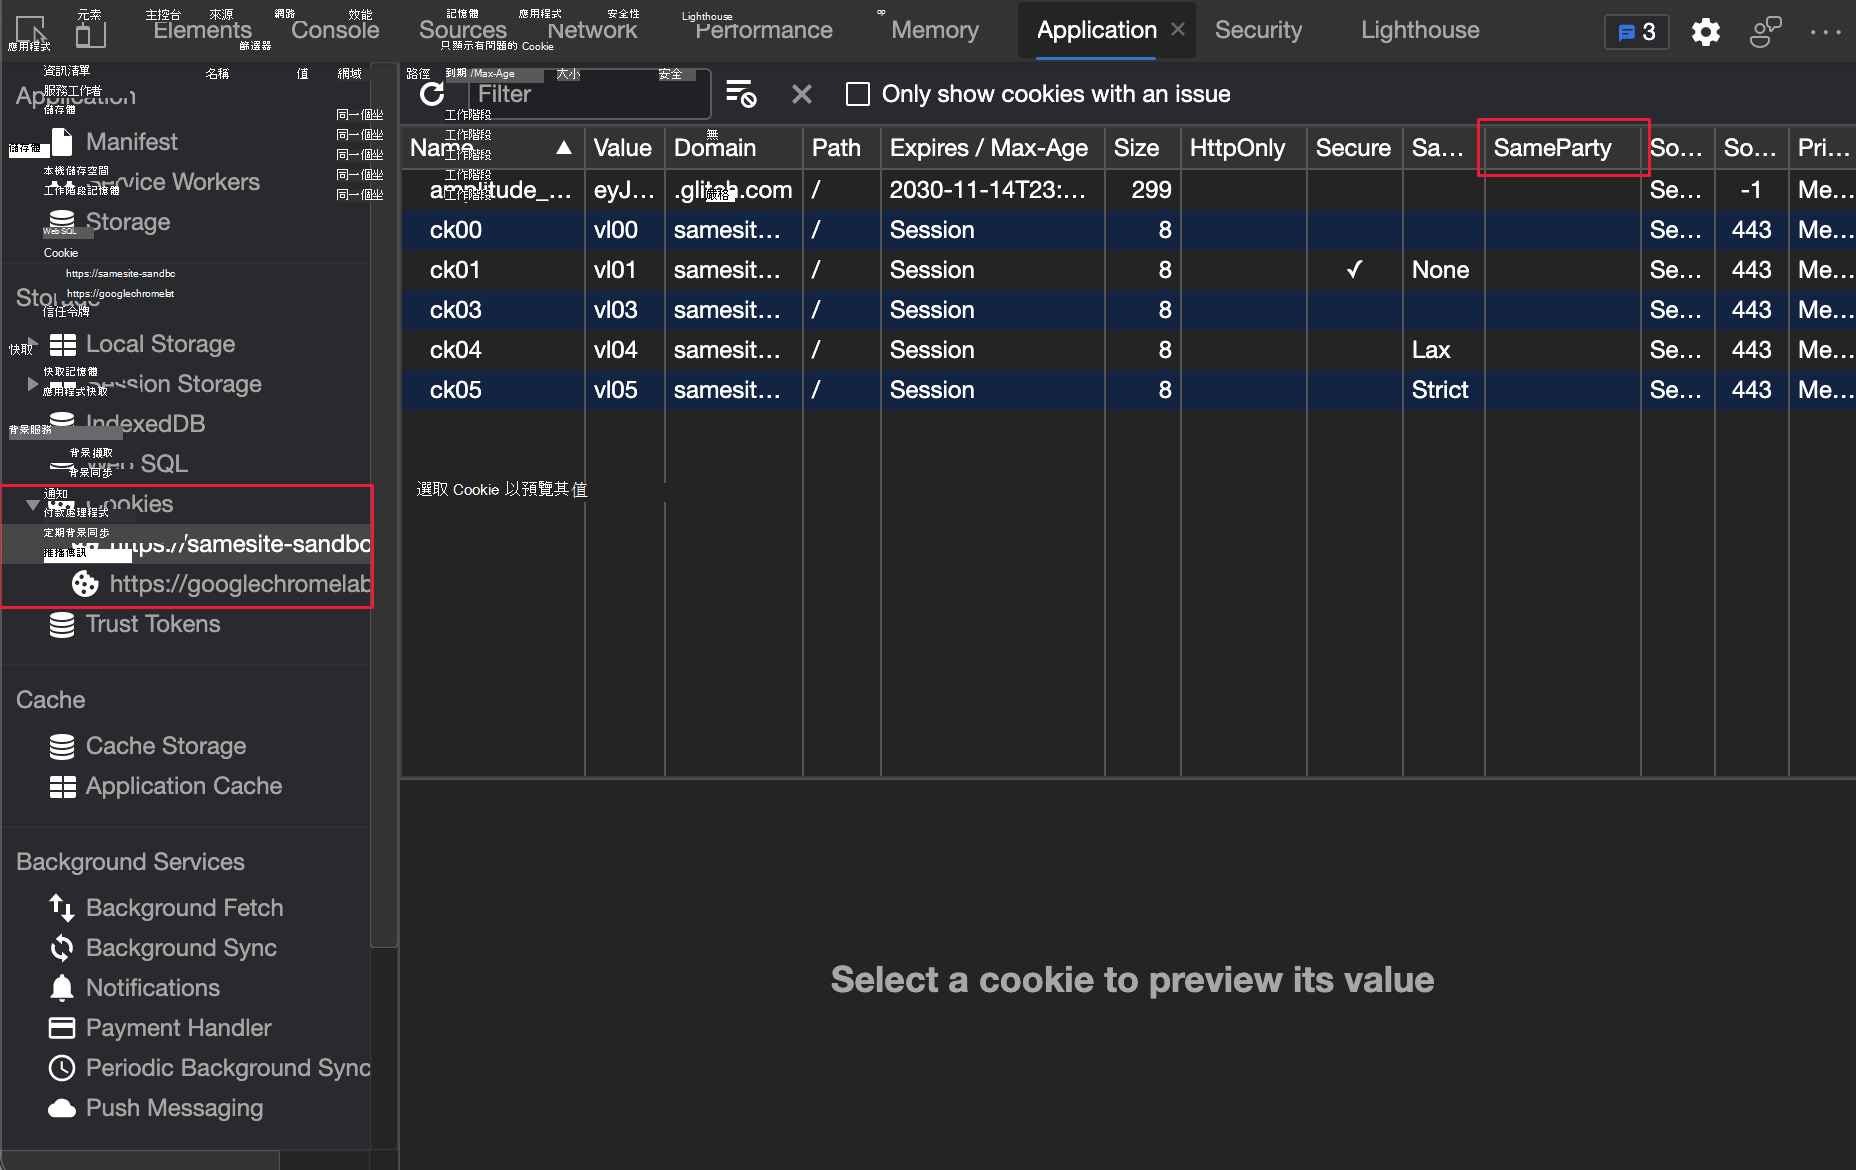Select the ck00 cookie row

tap(1128, 230)
